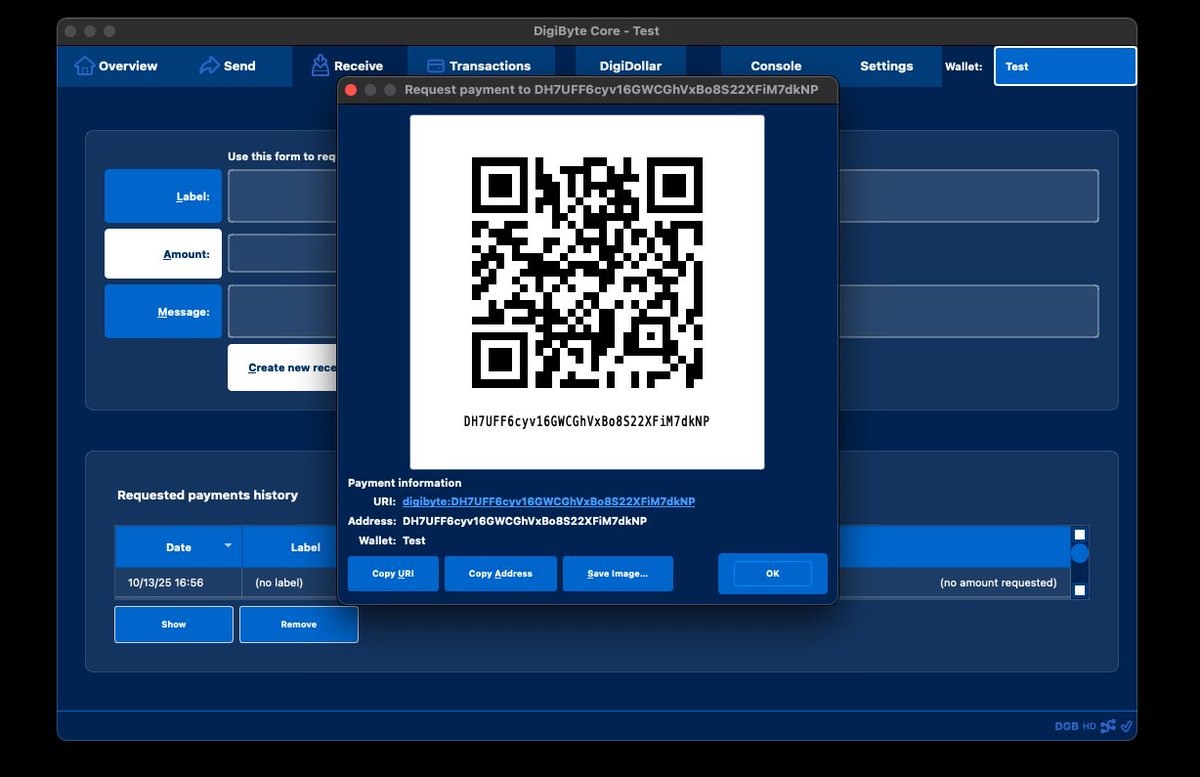Click Save Image in the payment dialog

tap(617, 573)
